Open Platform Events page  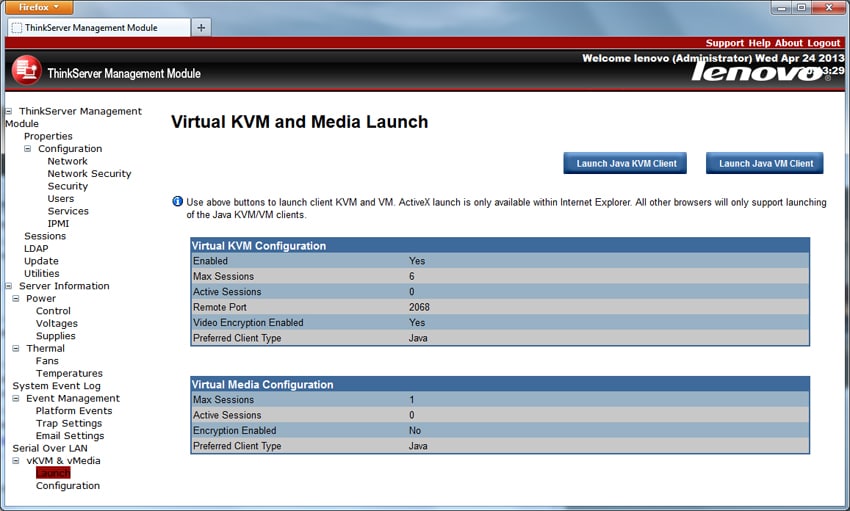74,410
